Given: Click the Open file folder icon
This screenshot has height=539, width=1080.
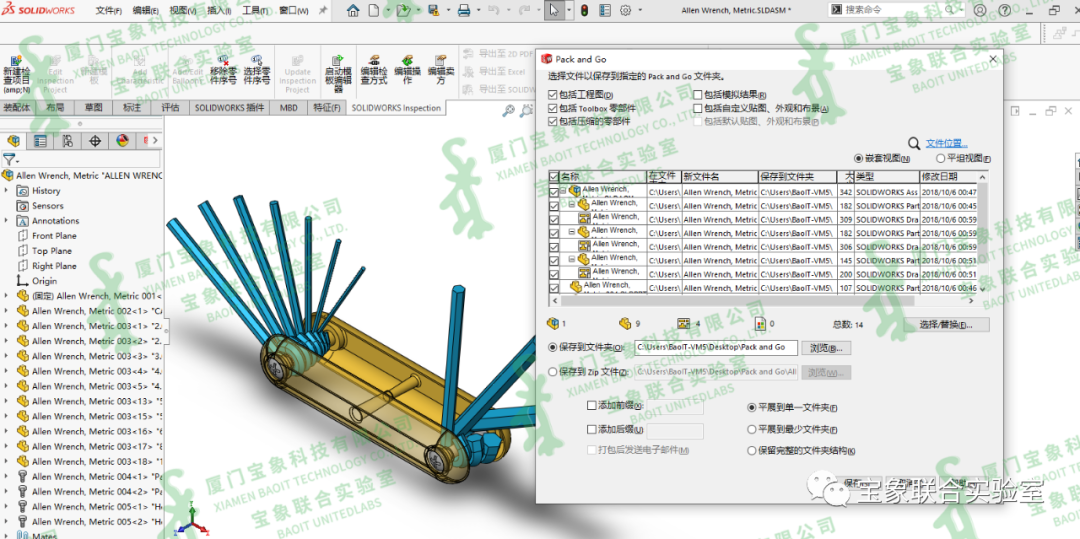Looking at the screenshot, I should click(x=403, y=10).
